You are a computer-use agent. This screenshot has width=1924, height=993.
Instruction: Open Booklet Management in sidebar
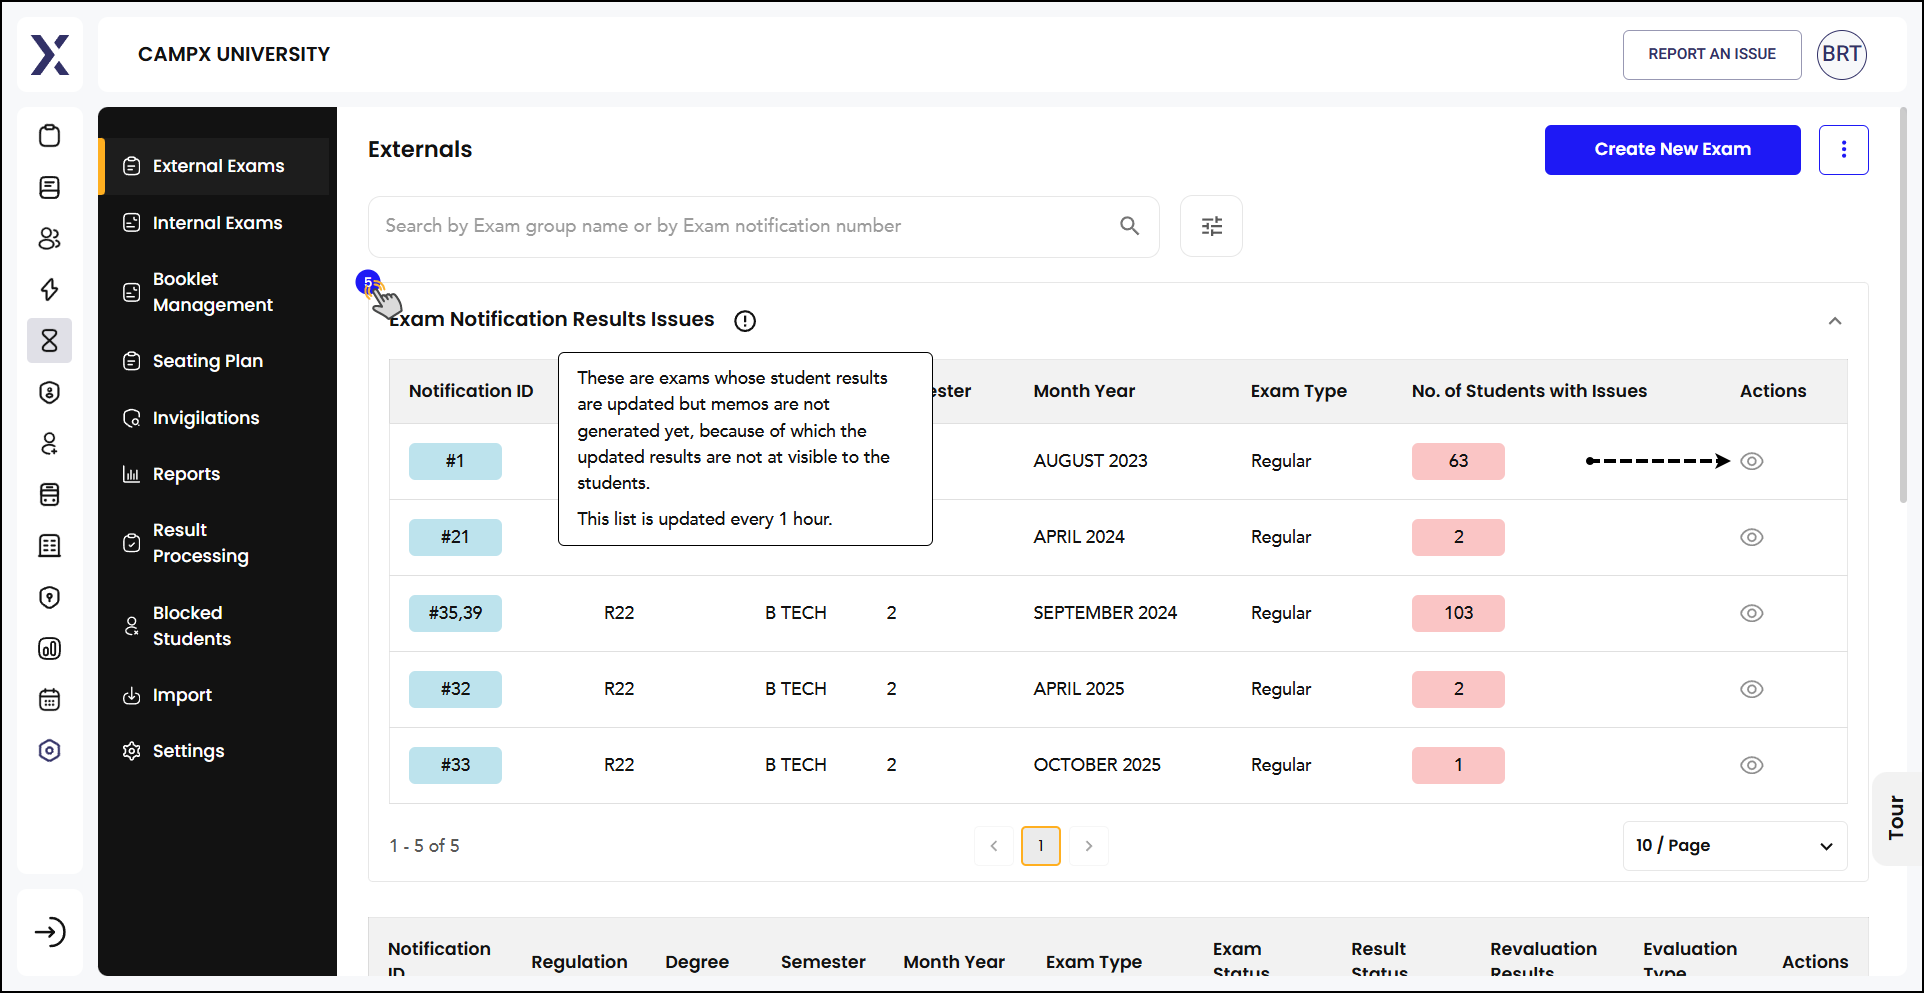[214, 292]
